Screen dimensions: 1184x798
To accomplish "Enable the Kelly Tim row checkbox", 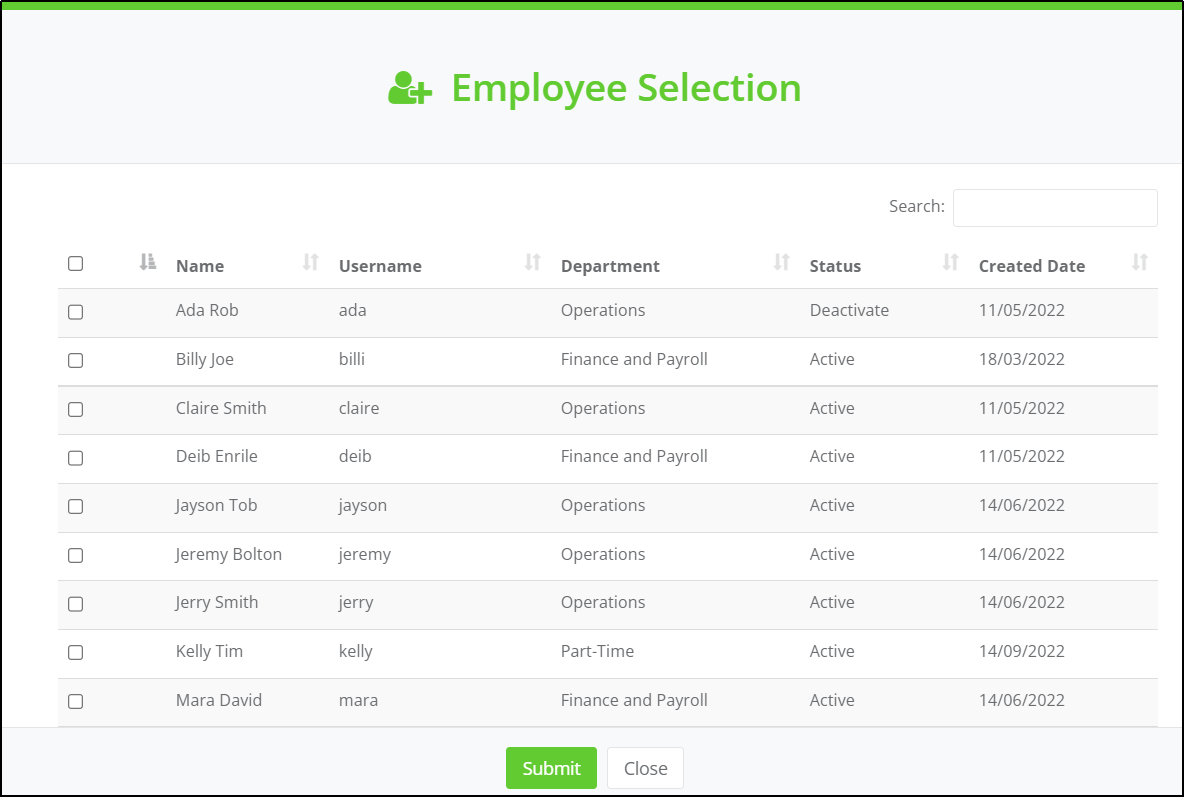I will [76, 652].
